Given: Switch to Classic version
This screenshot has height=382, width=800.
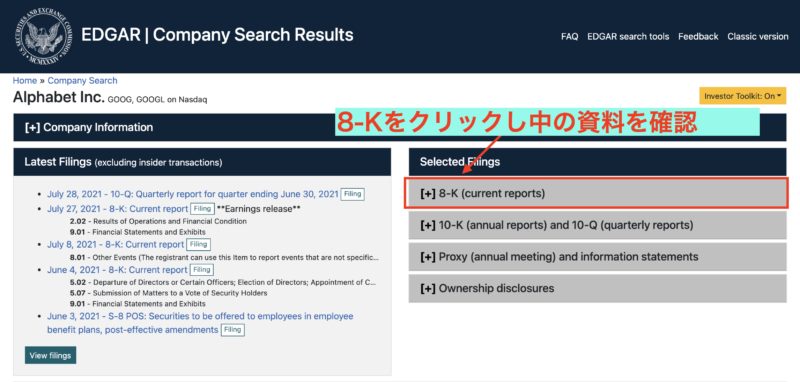Looking at the screenshot, I should tap(758, 37).
